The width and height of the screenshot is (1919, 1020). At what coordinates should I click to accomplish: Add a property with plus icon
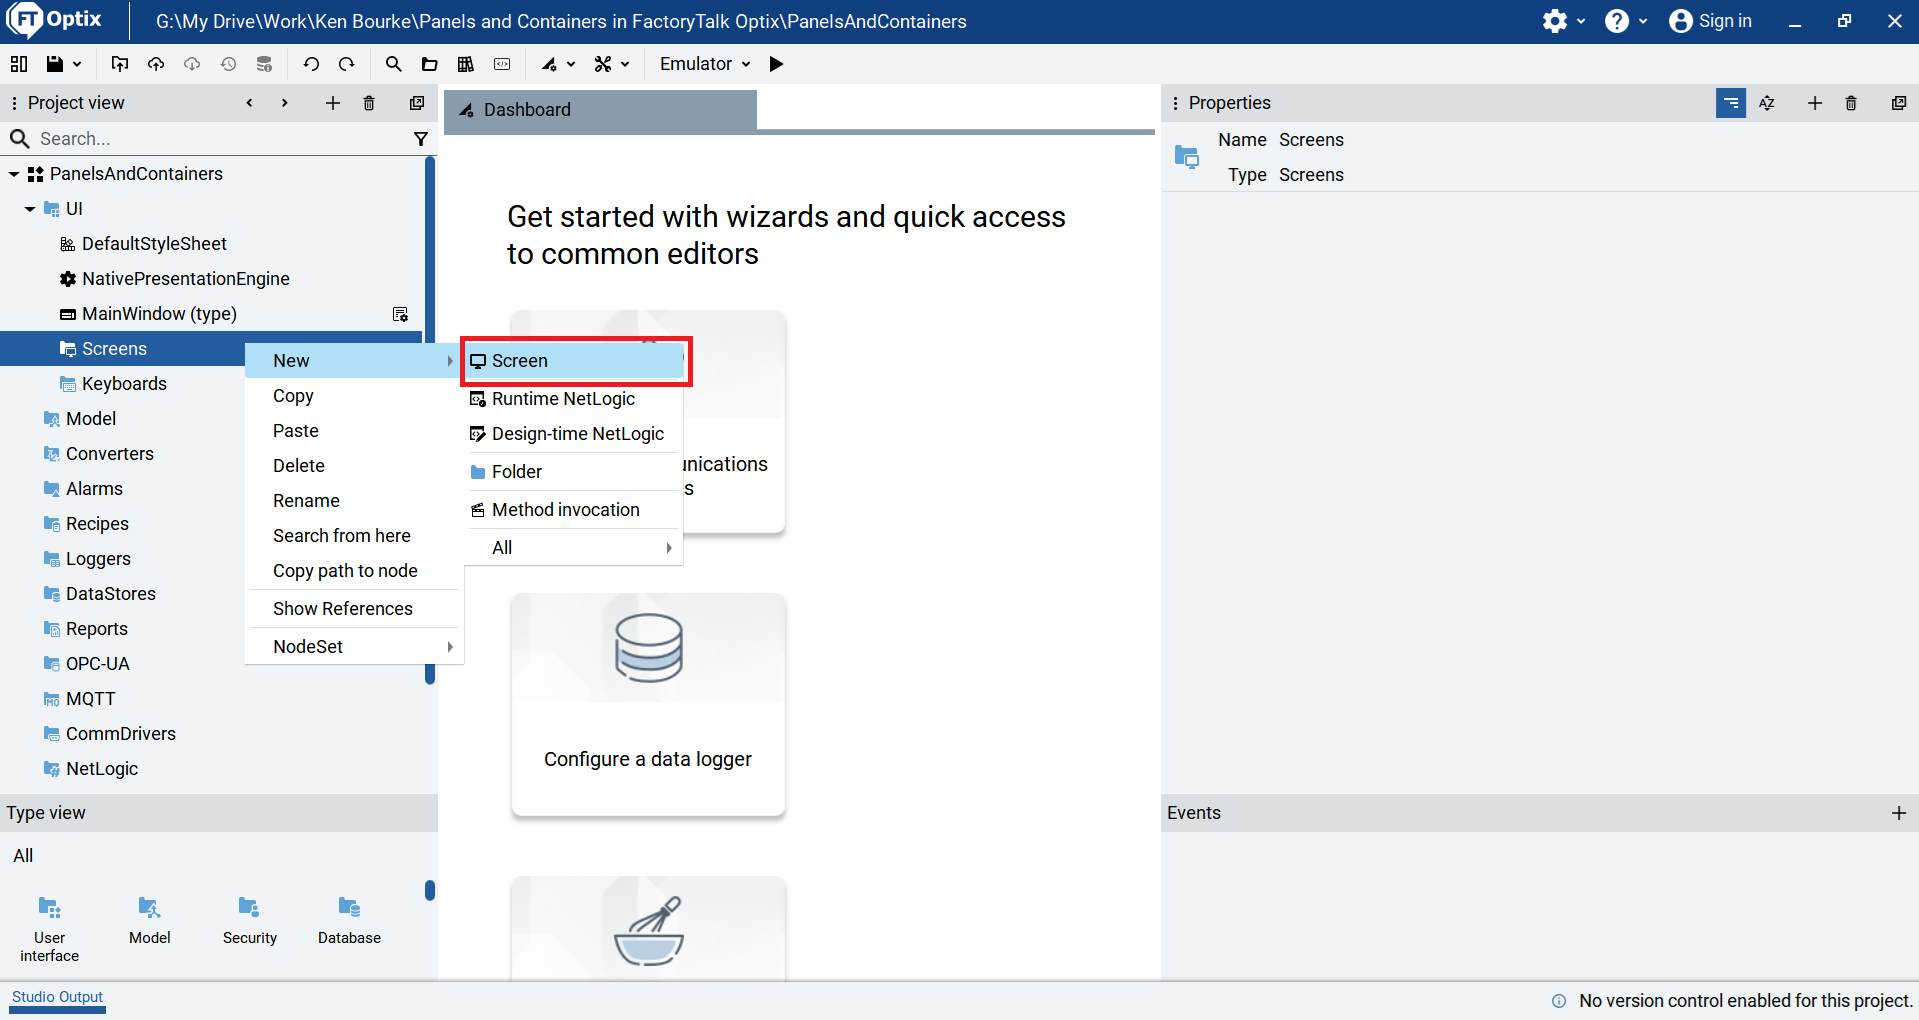coord(1815,103)
